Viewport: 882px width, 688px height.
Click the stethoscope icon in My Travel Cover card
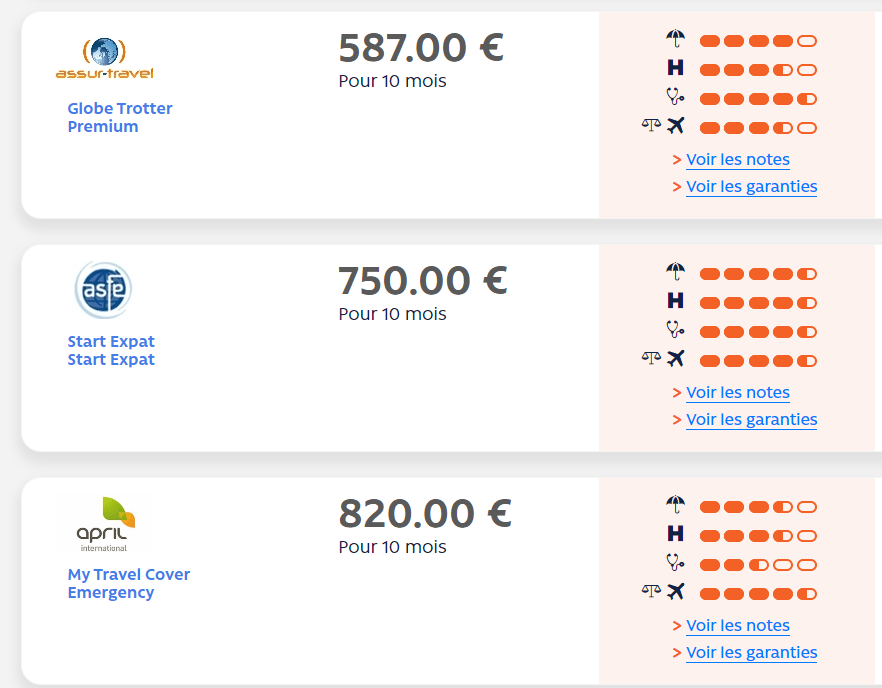(x=676, y=562)
